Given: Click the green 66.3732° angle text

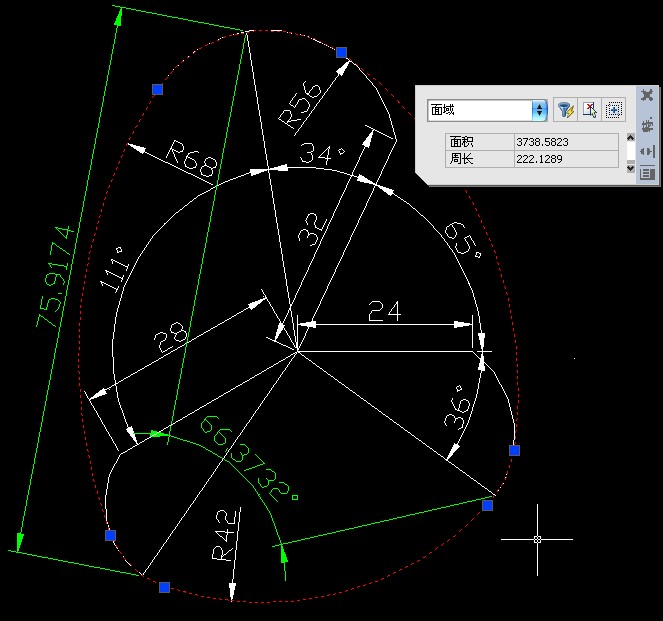Looking at the screenshot, I should pos(249,459).
